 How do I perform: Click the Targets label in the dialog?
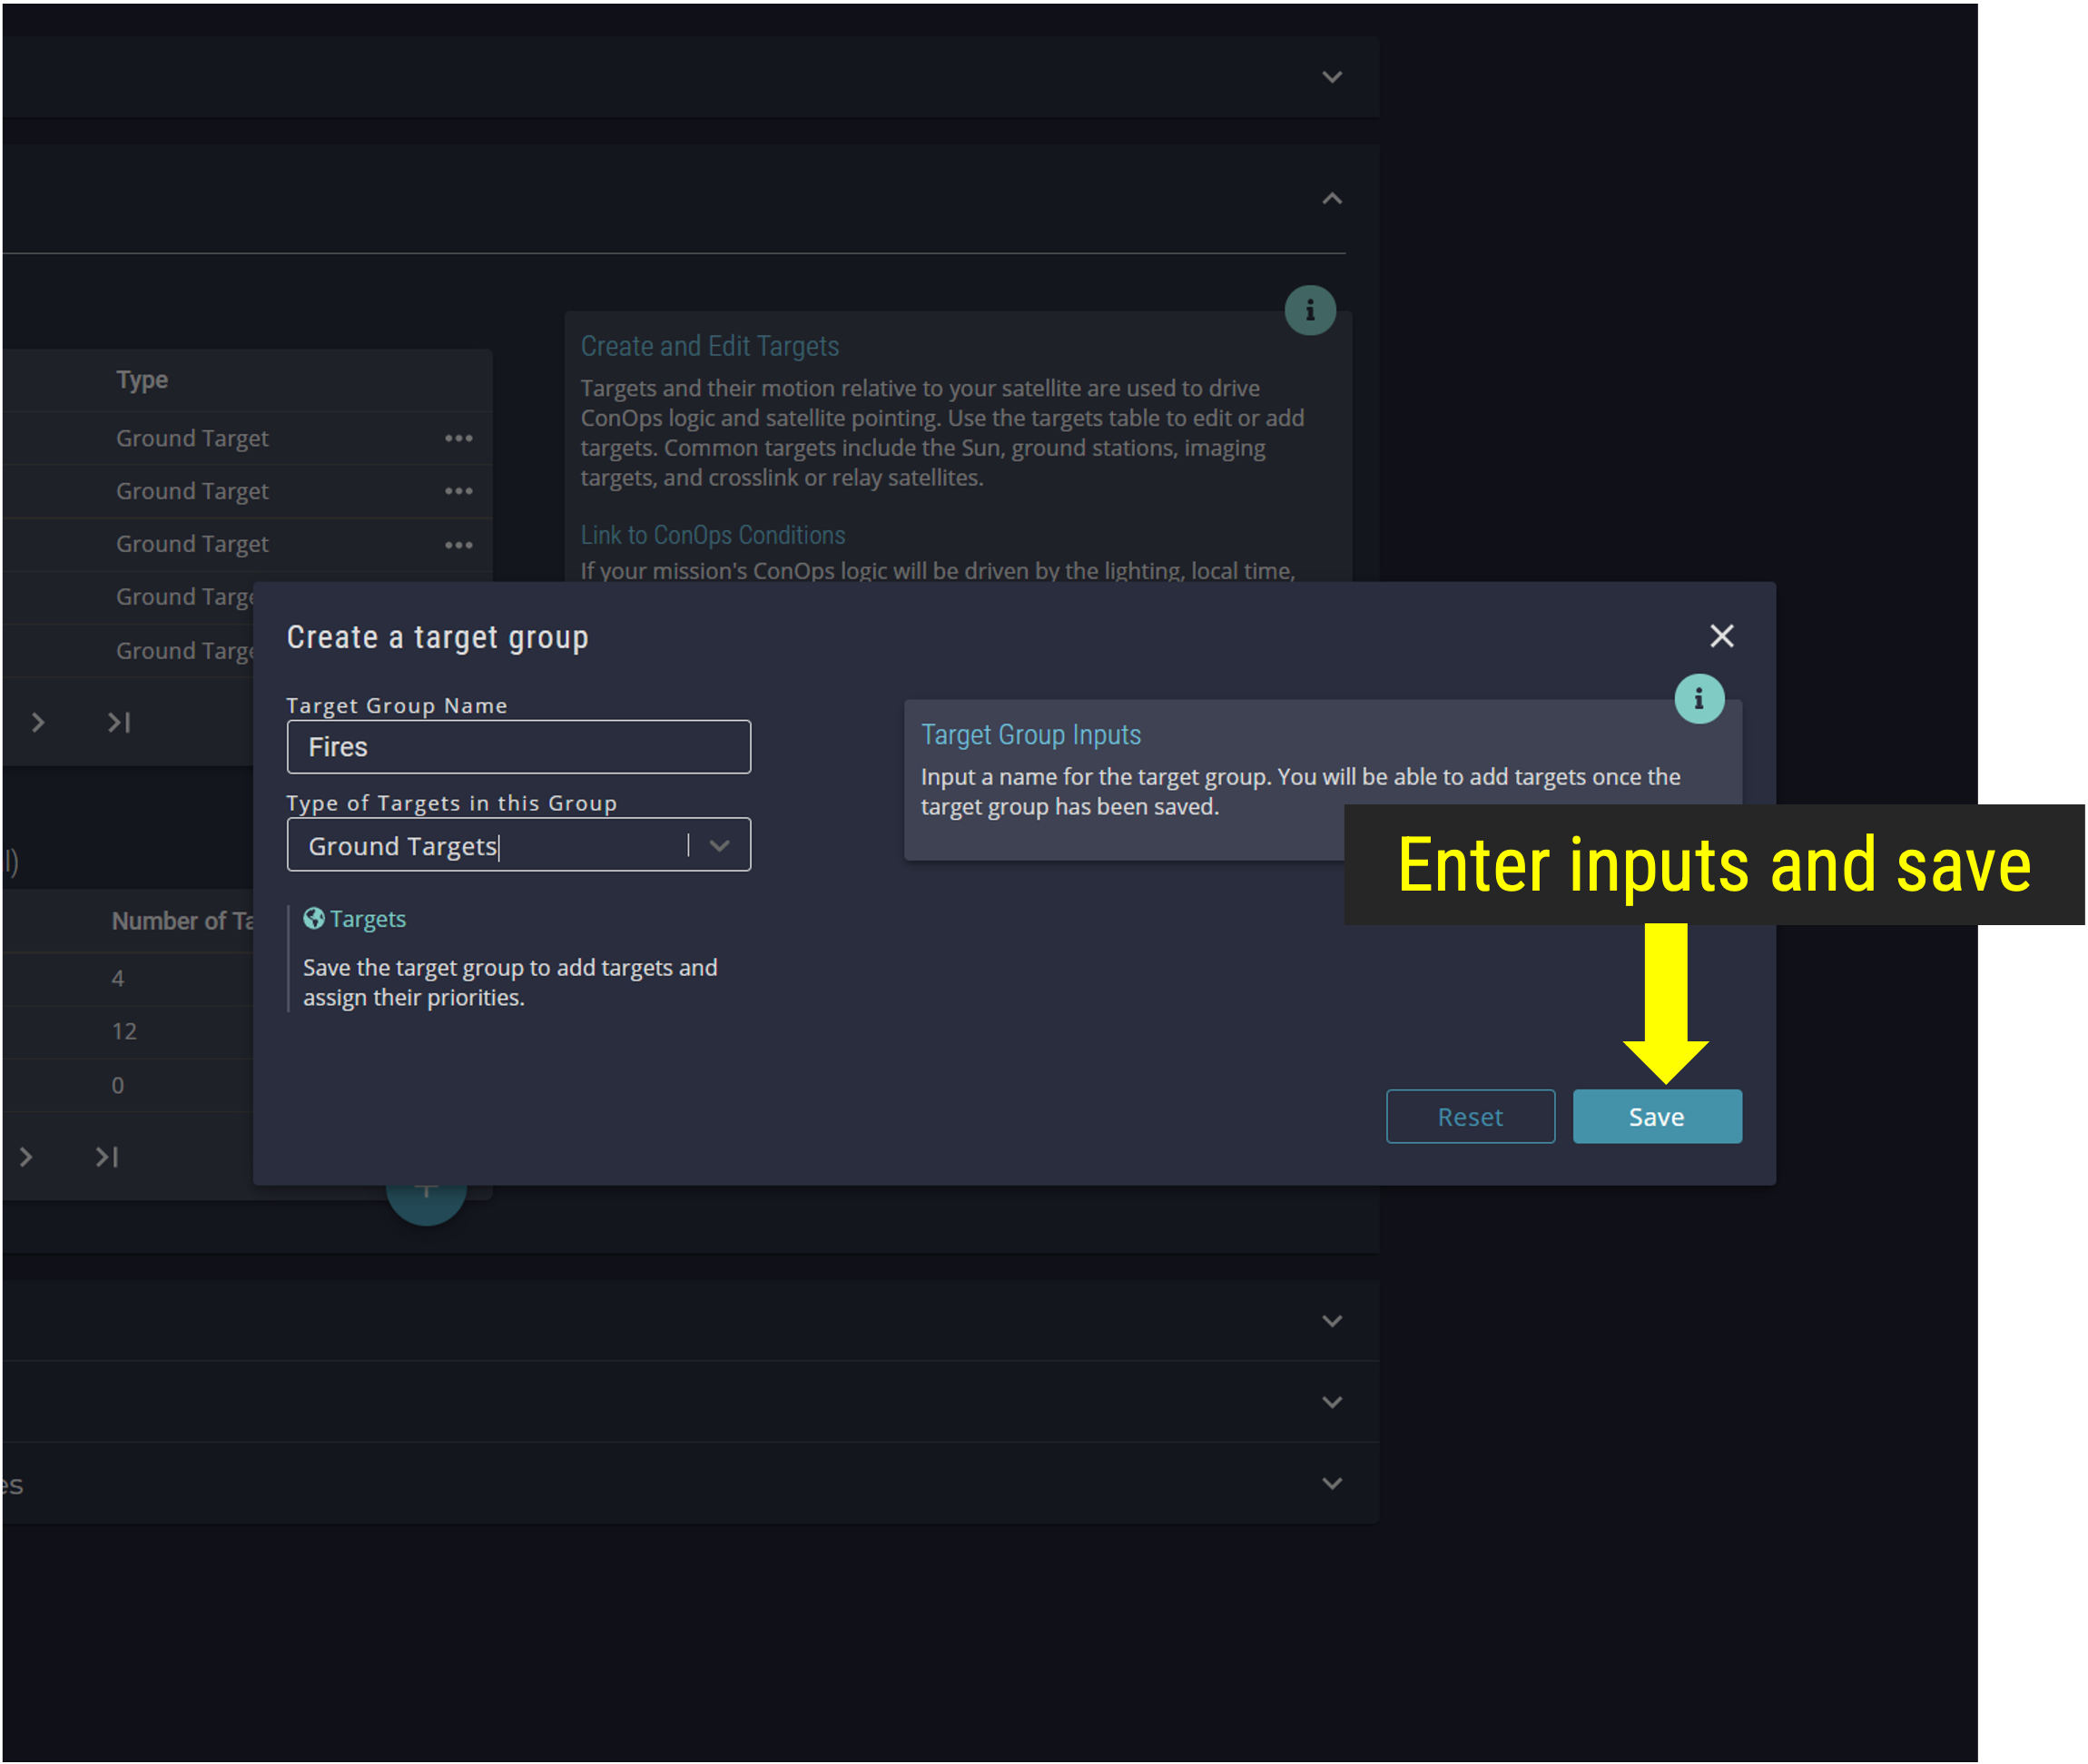point(368,919)
